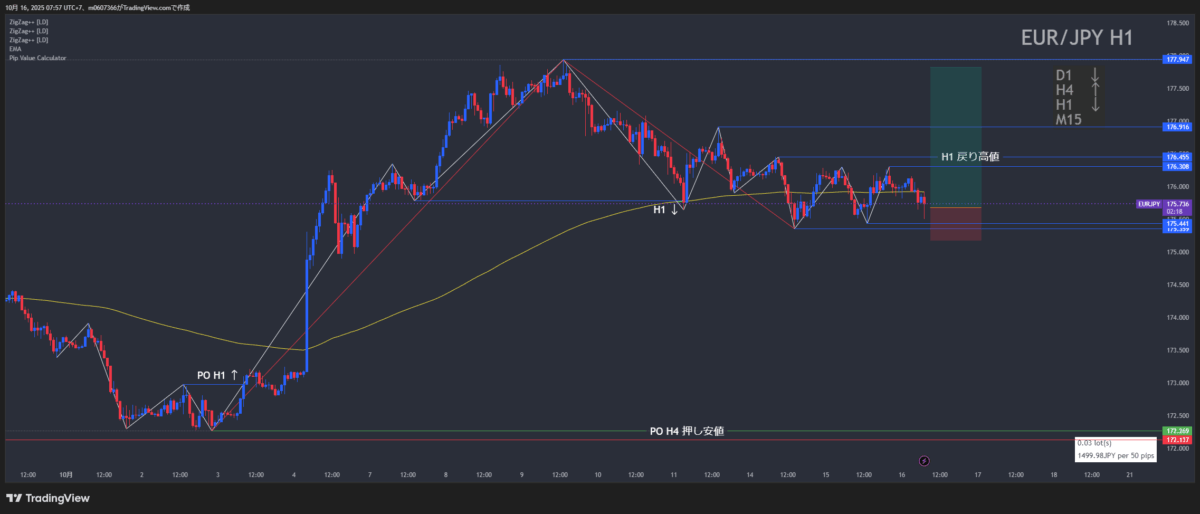This screenshot has height=514, width=1200.
Task: Click the date 17 on time axis
Action: click(x=977, y=475)
